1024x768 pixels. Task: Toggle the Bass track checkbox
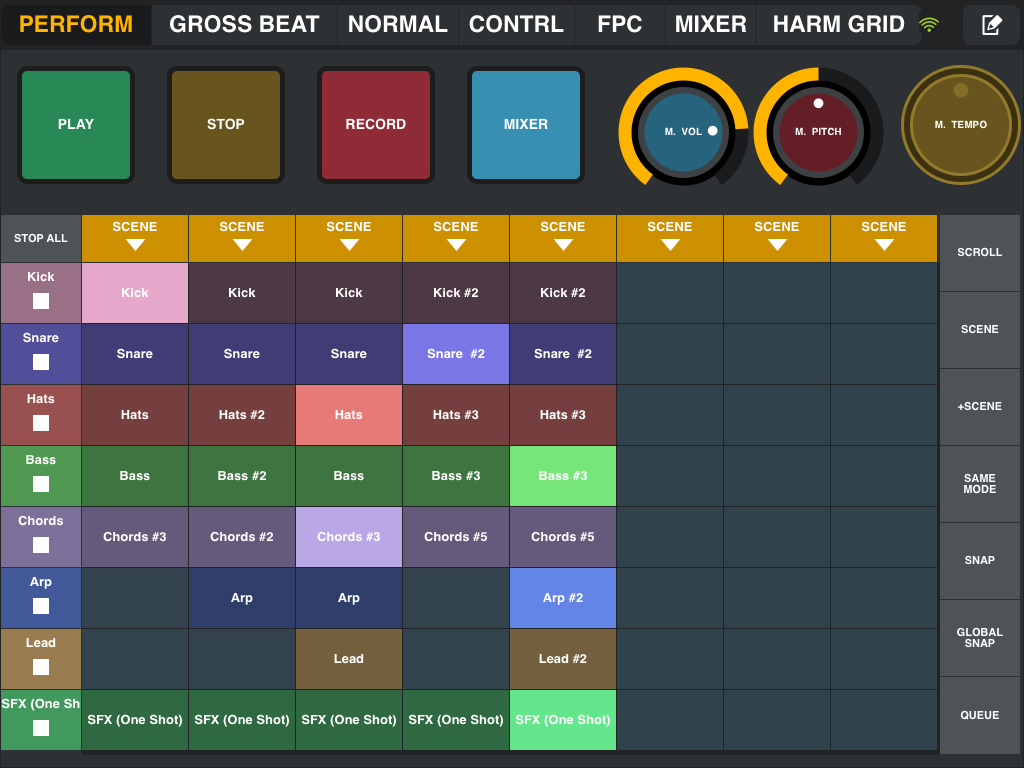(x=41, y=484)
